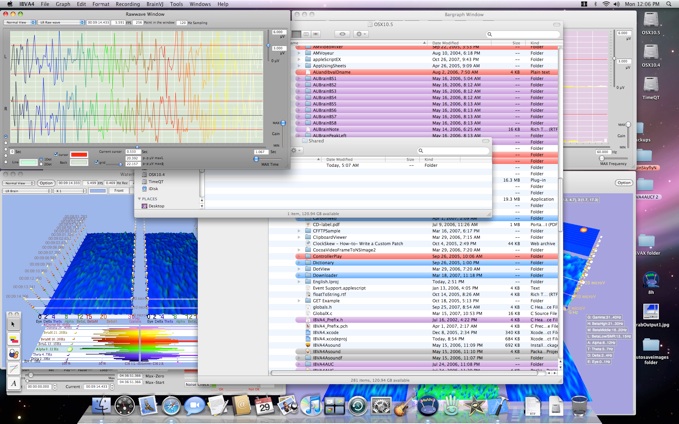Click the light green Line color swatch
This screenshot has height=424, width=679.
point(29,162)
